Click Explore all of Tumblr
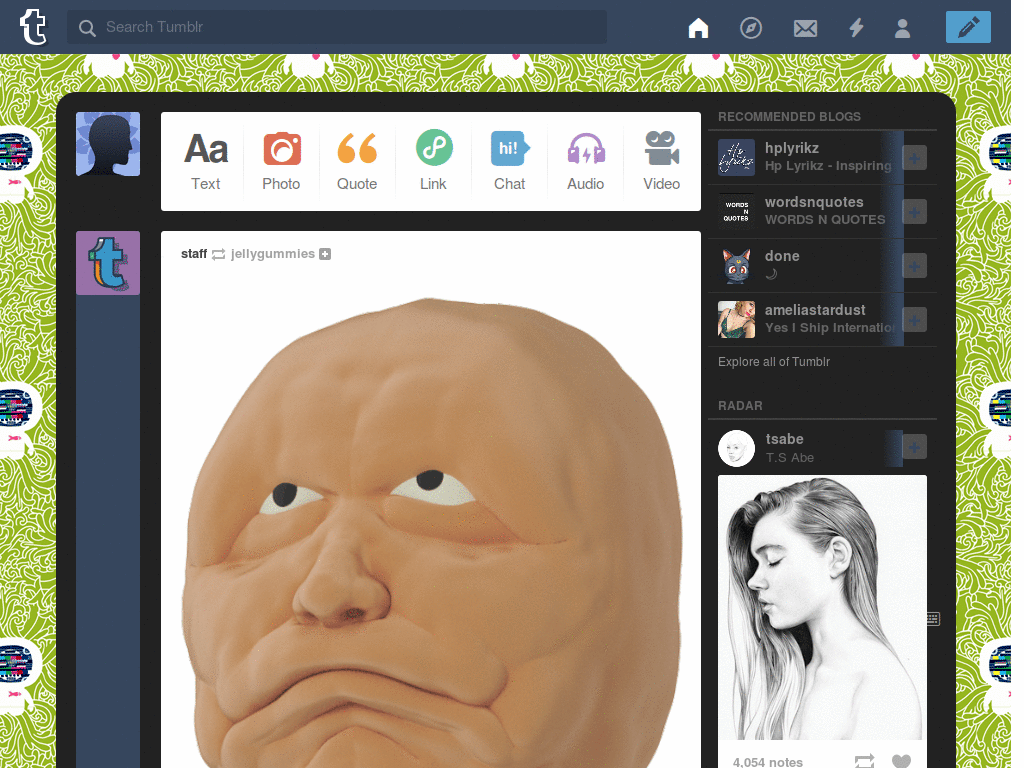 click(774, 362)
